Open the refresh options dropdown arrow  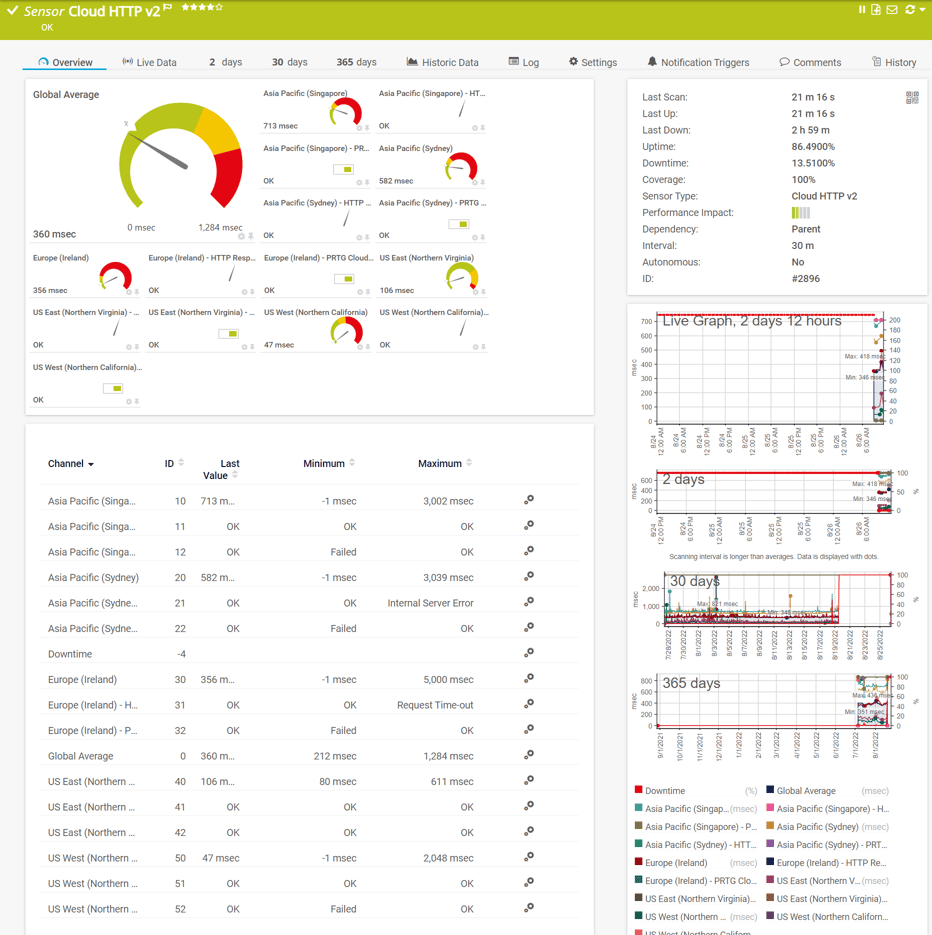[x=920, y=9]
